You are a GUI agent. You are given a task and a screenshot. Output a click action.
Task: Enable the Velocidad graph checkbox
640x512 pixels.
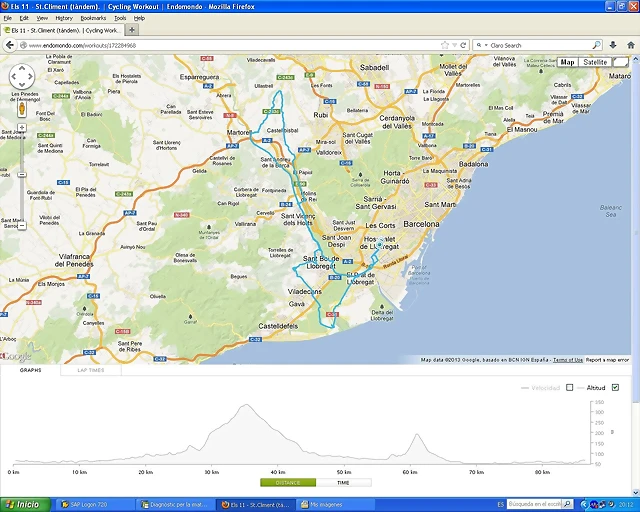click(x=569, y=387)
